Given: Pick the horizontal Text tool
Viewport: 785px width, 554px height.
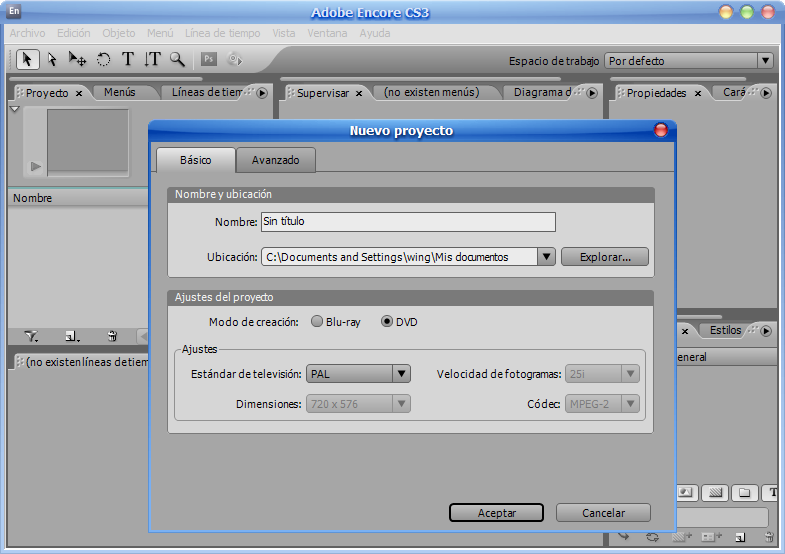Looking at the screenshot, I should coord(128,59).
